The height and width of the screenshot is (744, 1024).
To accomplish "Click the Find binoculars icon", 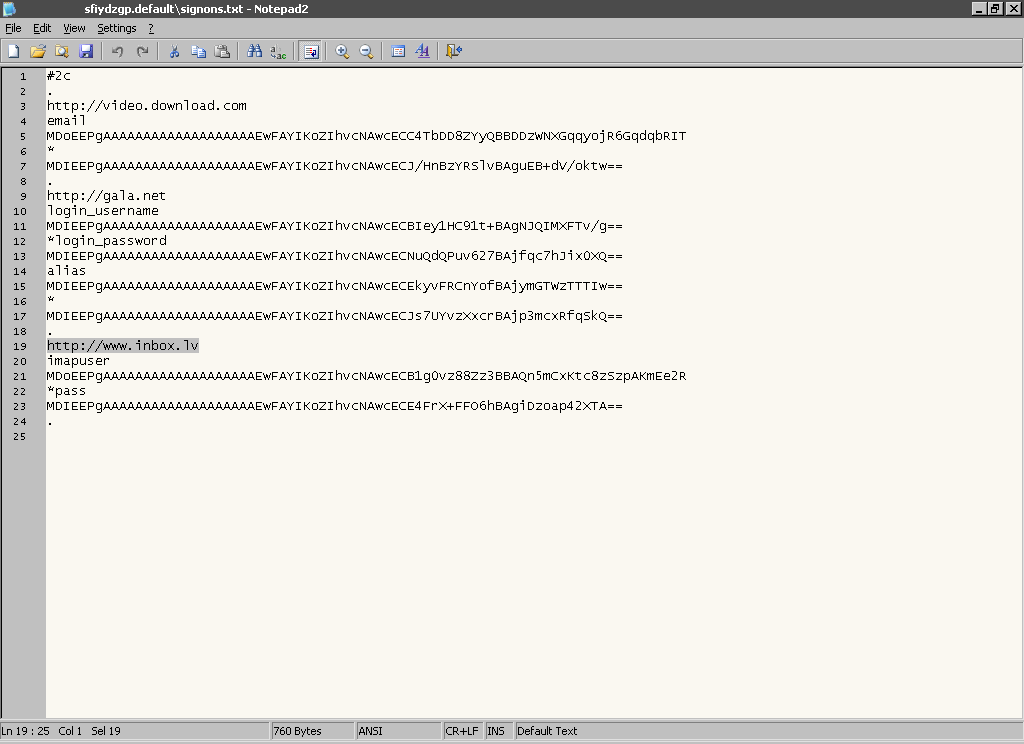I will [x=254, y=51].
